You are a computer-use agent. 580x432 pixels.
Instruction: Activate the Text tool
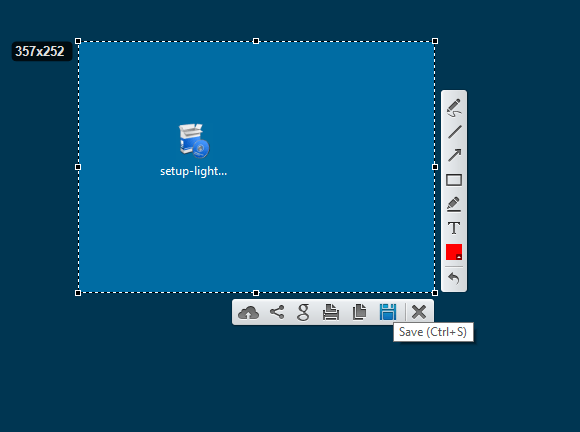pos(454,228)
